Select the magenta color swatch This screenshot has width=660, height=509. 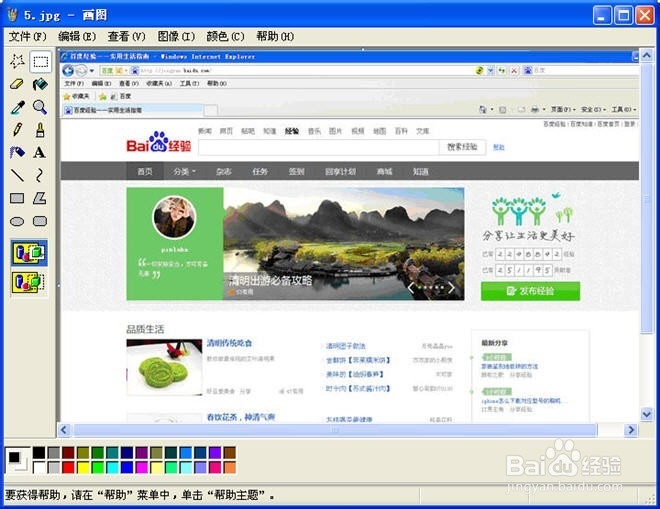click(x=141, y=467)
